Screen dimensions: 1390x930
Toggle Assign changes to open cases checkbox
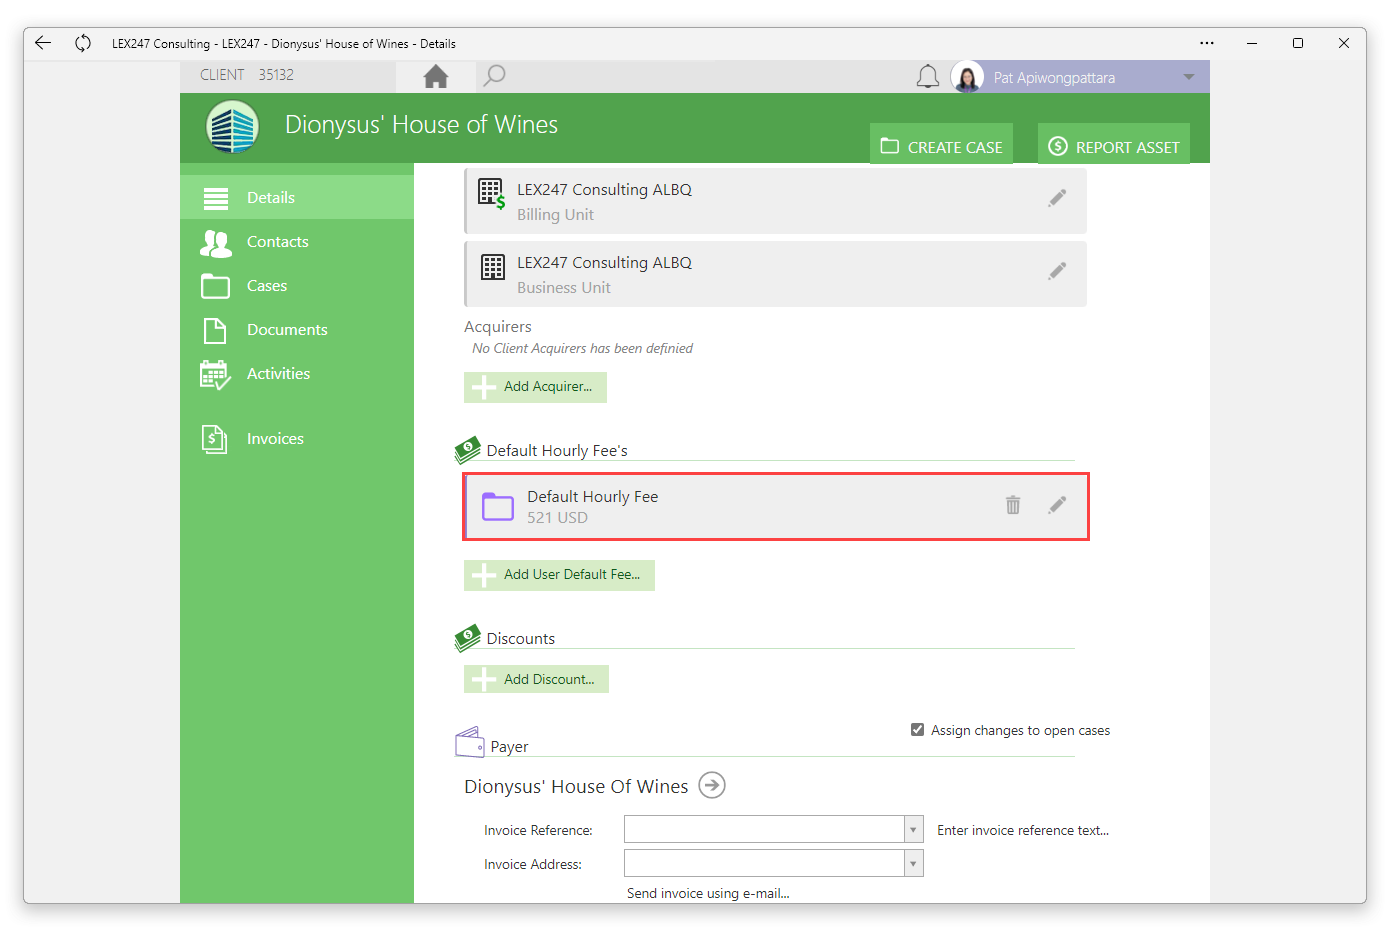(x=917, y=730)
